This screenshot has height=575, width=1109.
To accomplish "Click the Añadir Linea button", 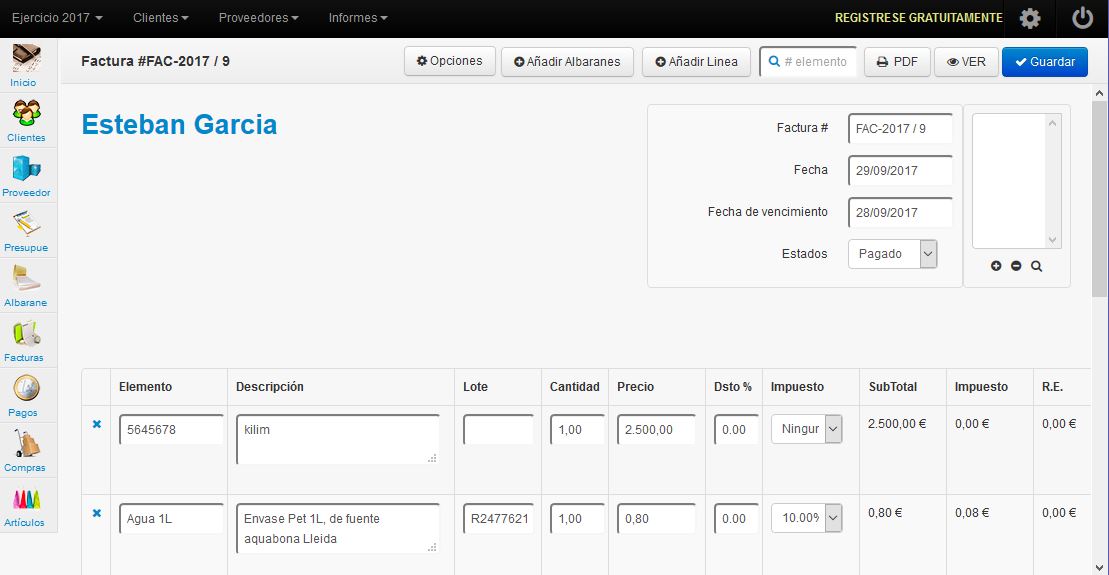I will [696, 62].
